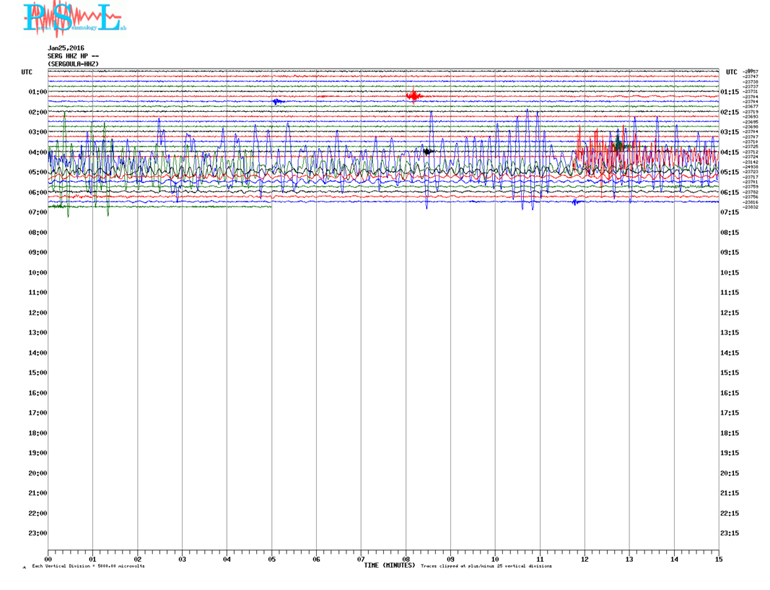This screenshot has height=590, width=770.
Task: Select minute 00 on the bottom time axis
Action: [x=48, y=559]
